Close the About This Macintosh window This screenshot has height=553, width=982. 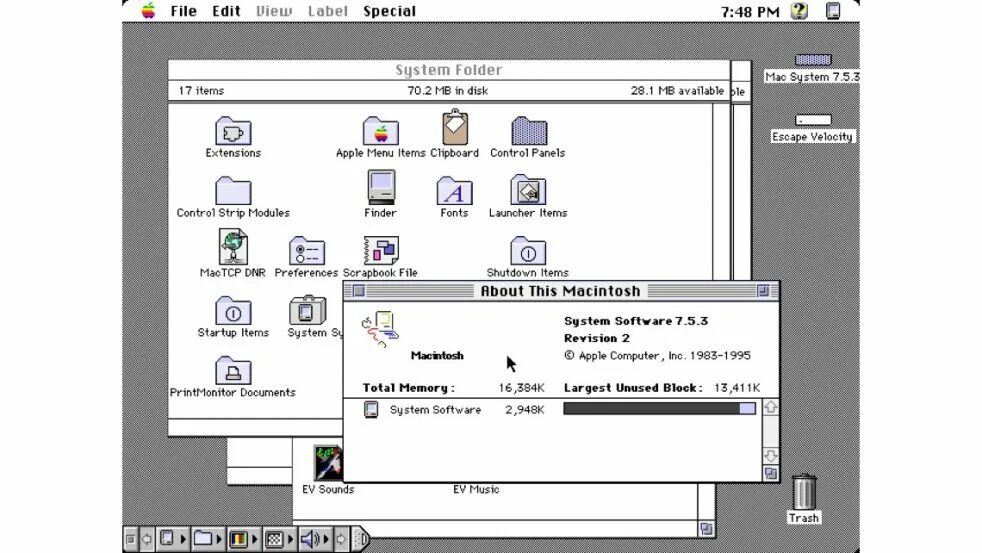[x=358, y=291]
